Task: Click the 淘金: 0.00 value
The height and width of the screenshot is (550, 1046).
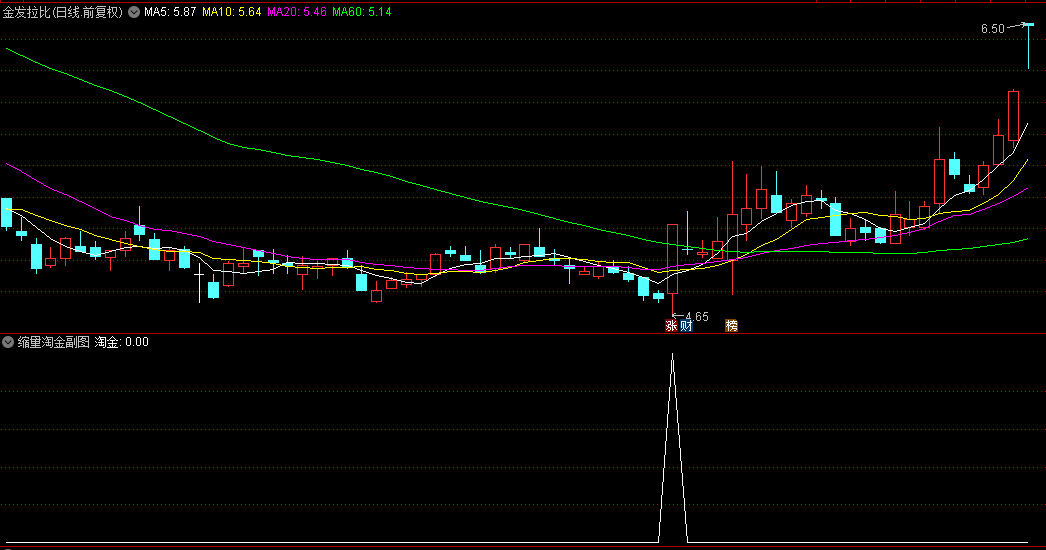Action: [121, 342]
